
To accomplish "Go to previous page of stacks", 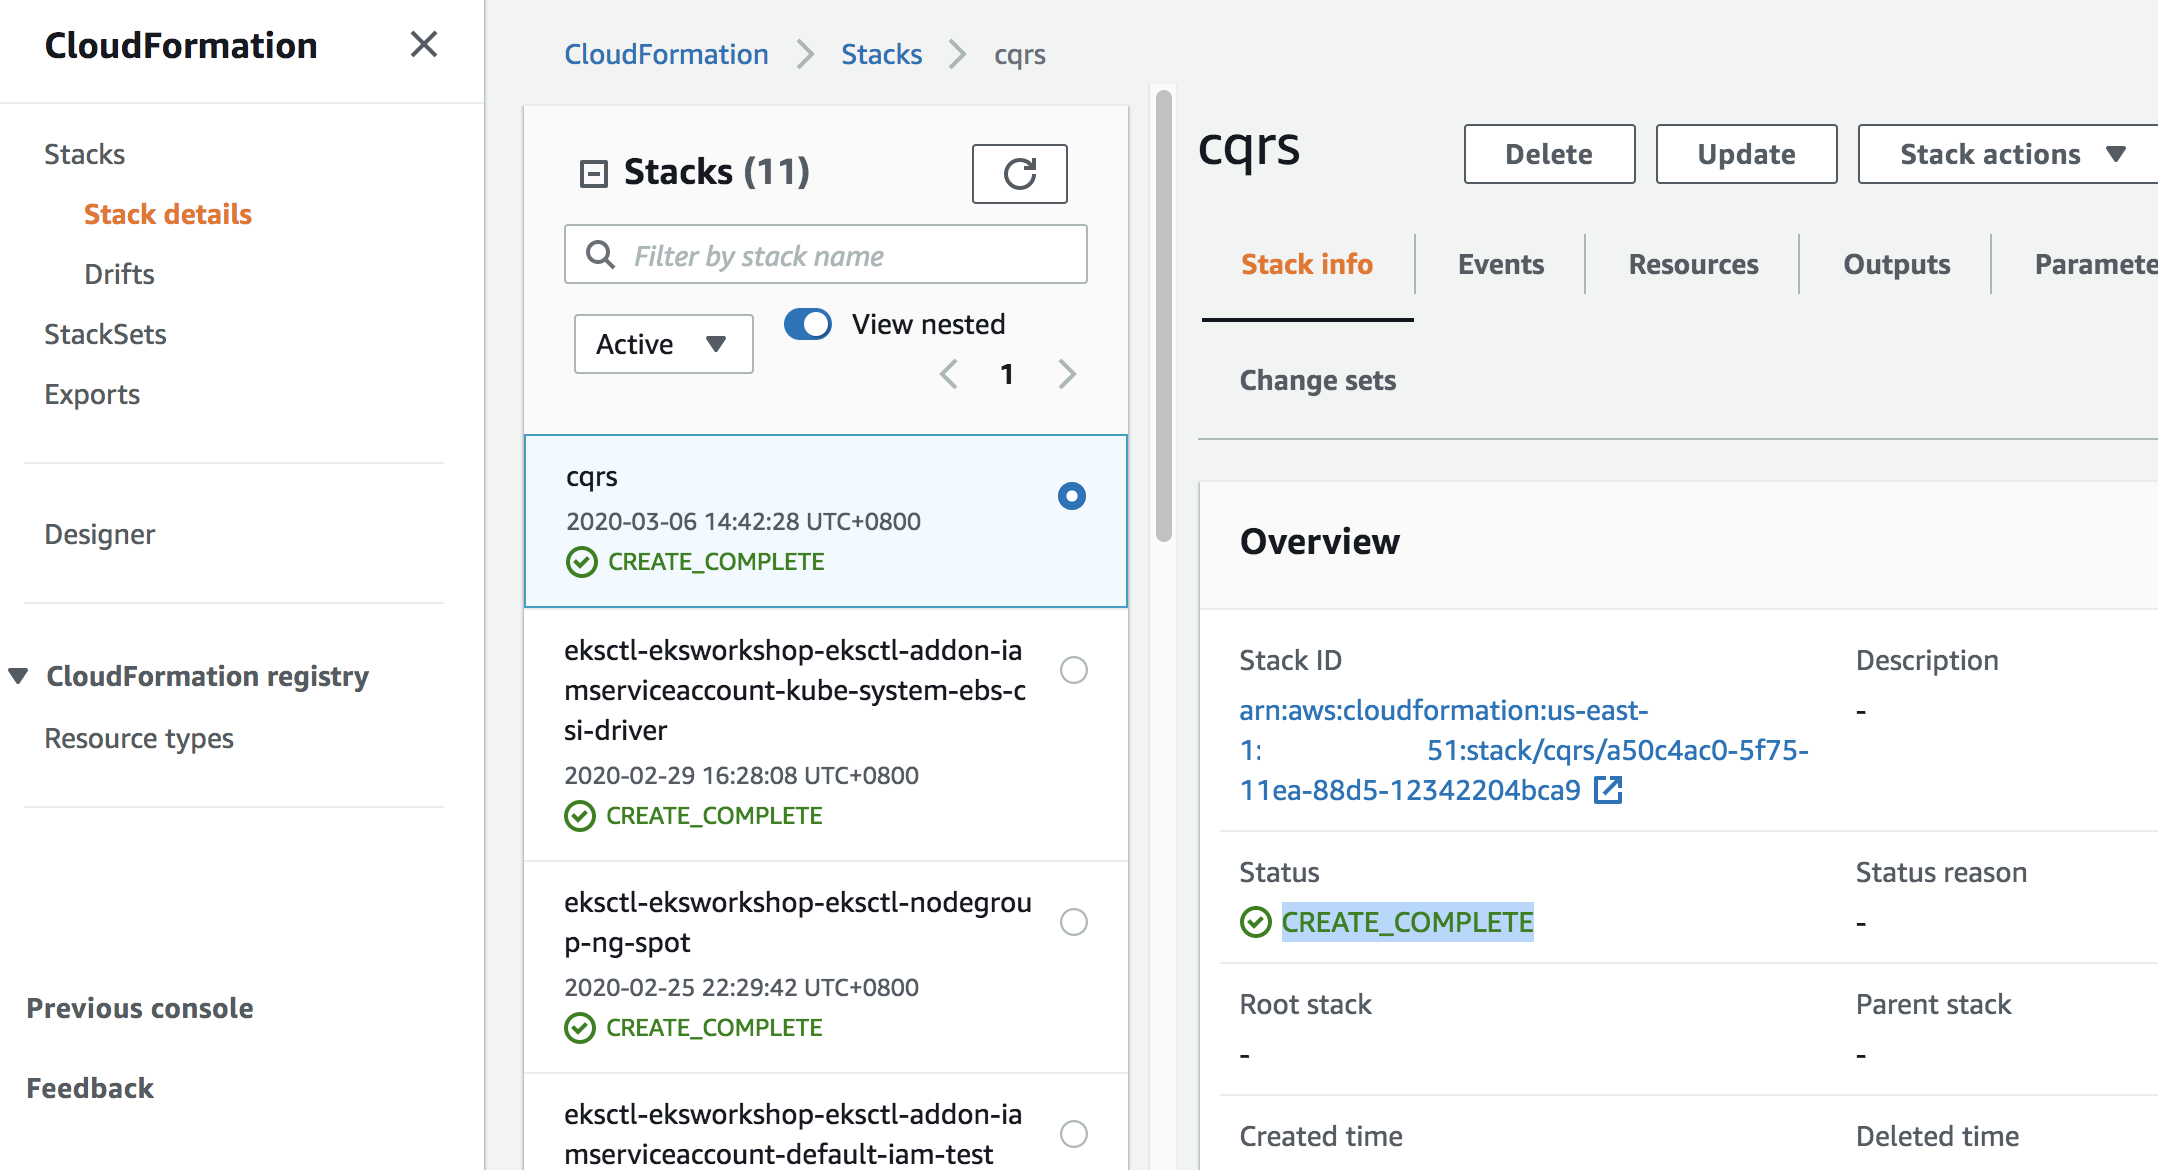I will [948, 374].
